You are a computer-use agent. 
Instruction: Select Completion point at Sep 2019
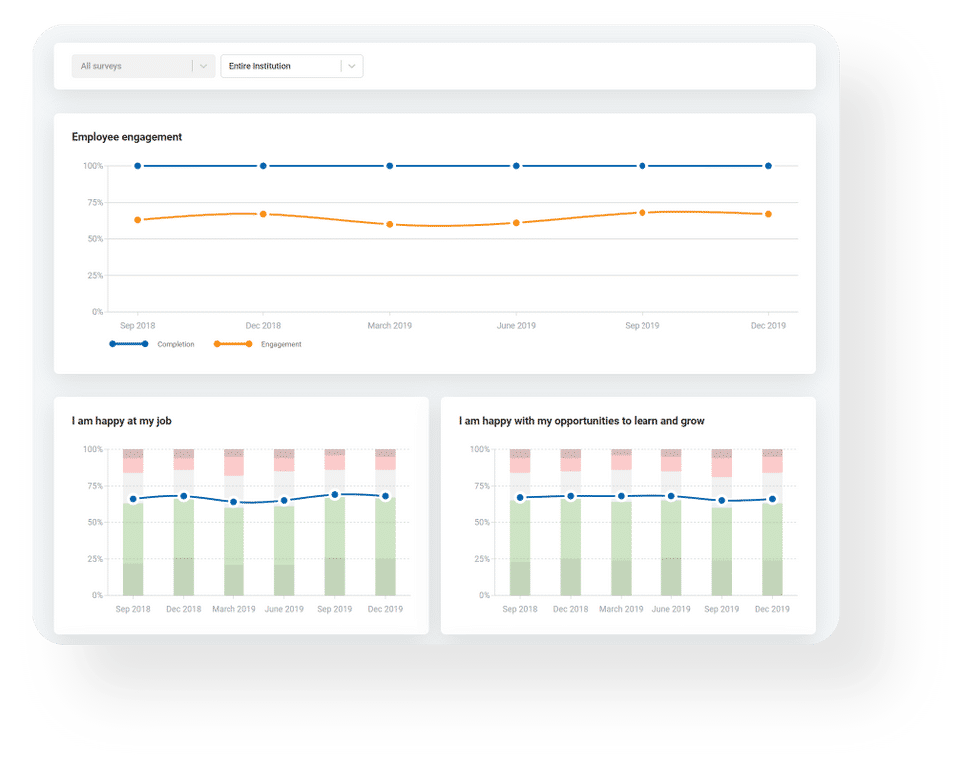pos(642,166)
